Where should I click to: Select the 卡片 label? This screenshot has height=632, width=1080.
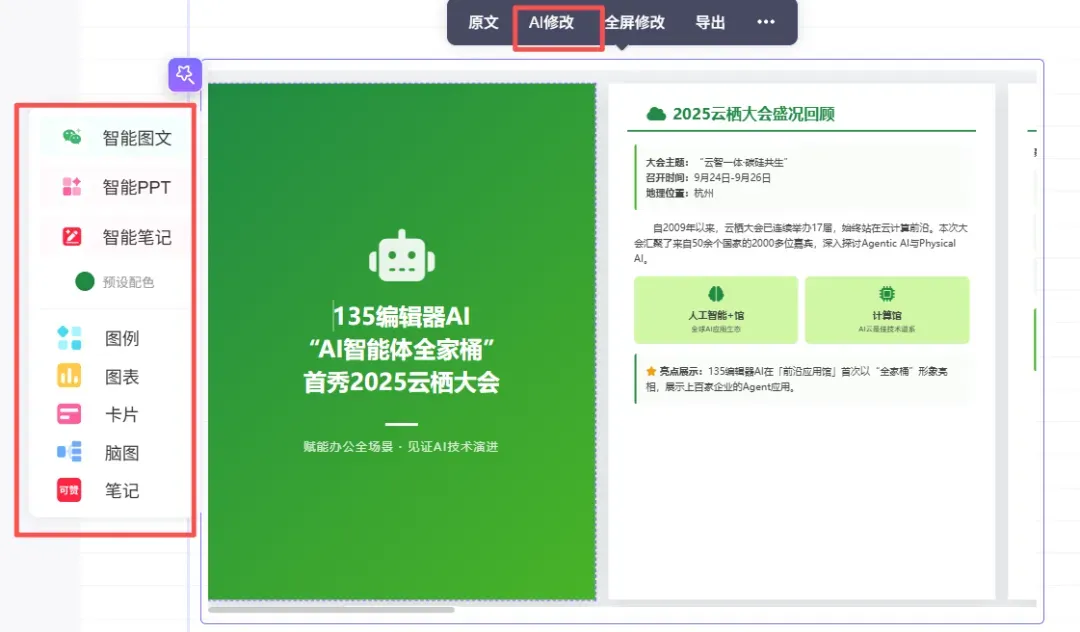click(x=122, y=414)
